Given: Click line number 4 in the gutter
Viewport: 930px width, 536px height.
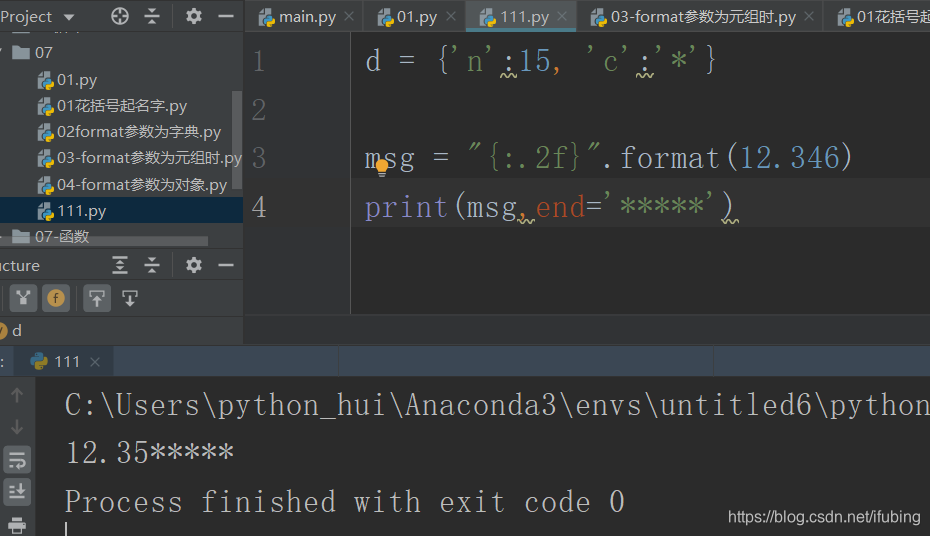Looking at the screenshot, I should (x=259, y=207).
